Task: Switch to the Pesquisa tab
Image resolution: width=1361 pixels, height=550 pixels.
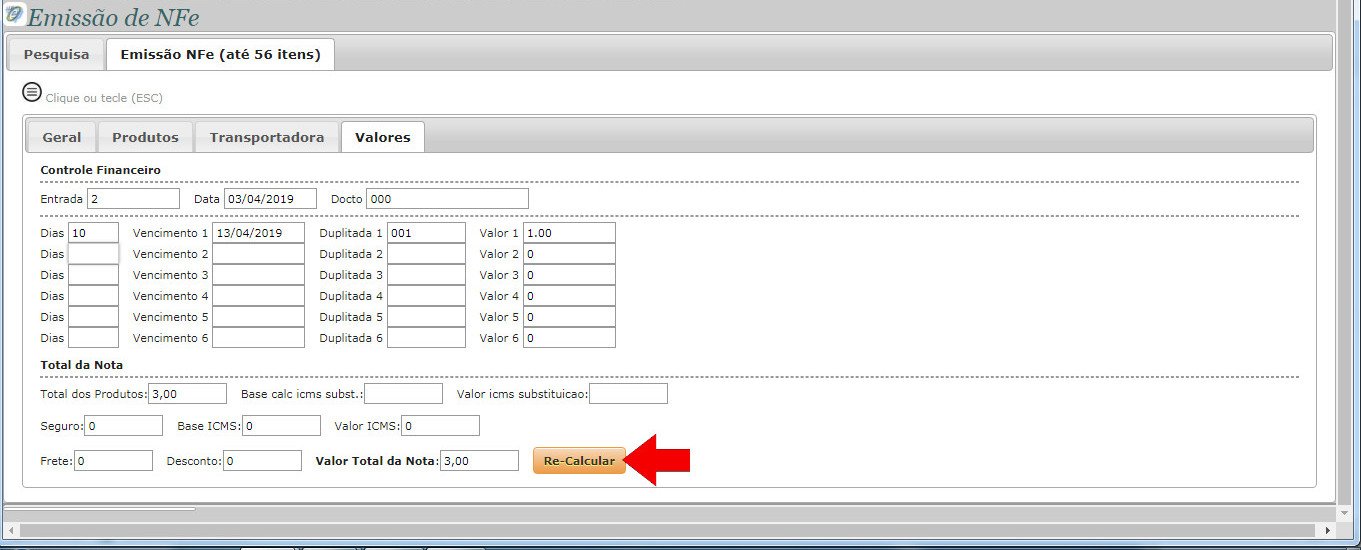Action: (56, 54)
